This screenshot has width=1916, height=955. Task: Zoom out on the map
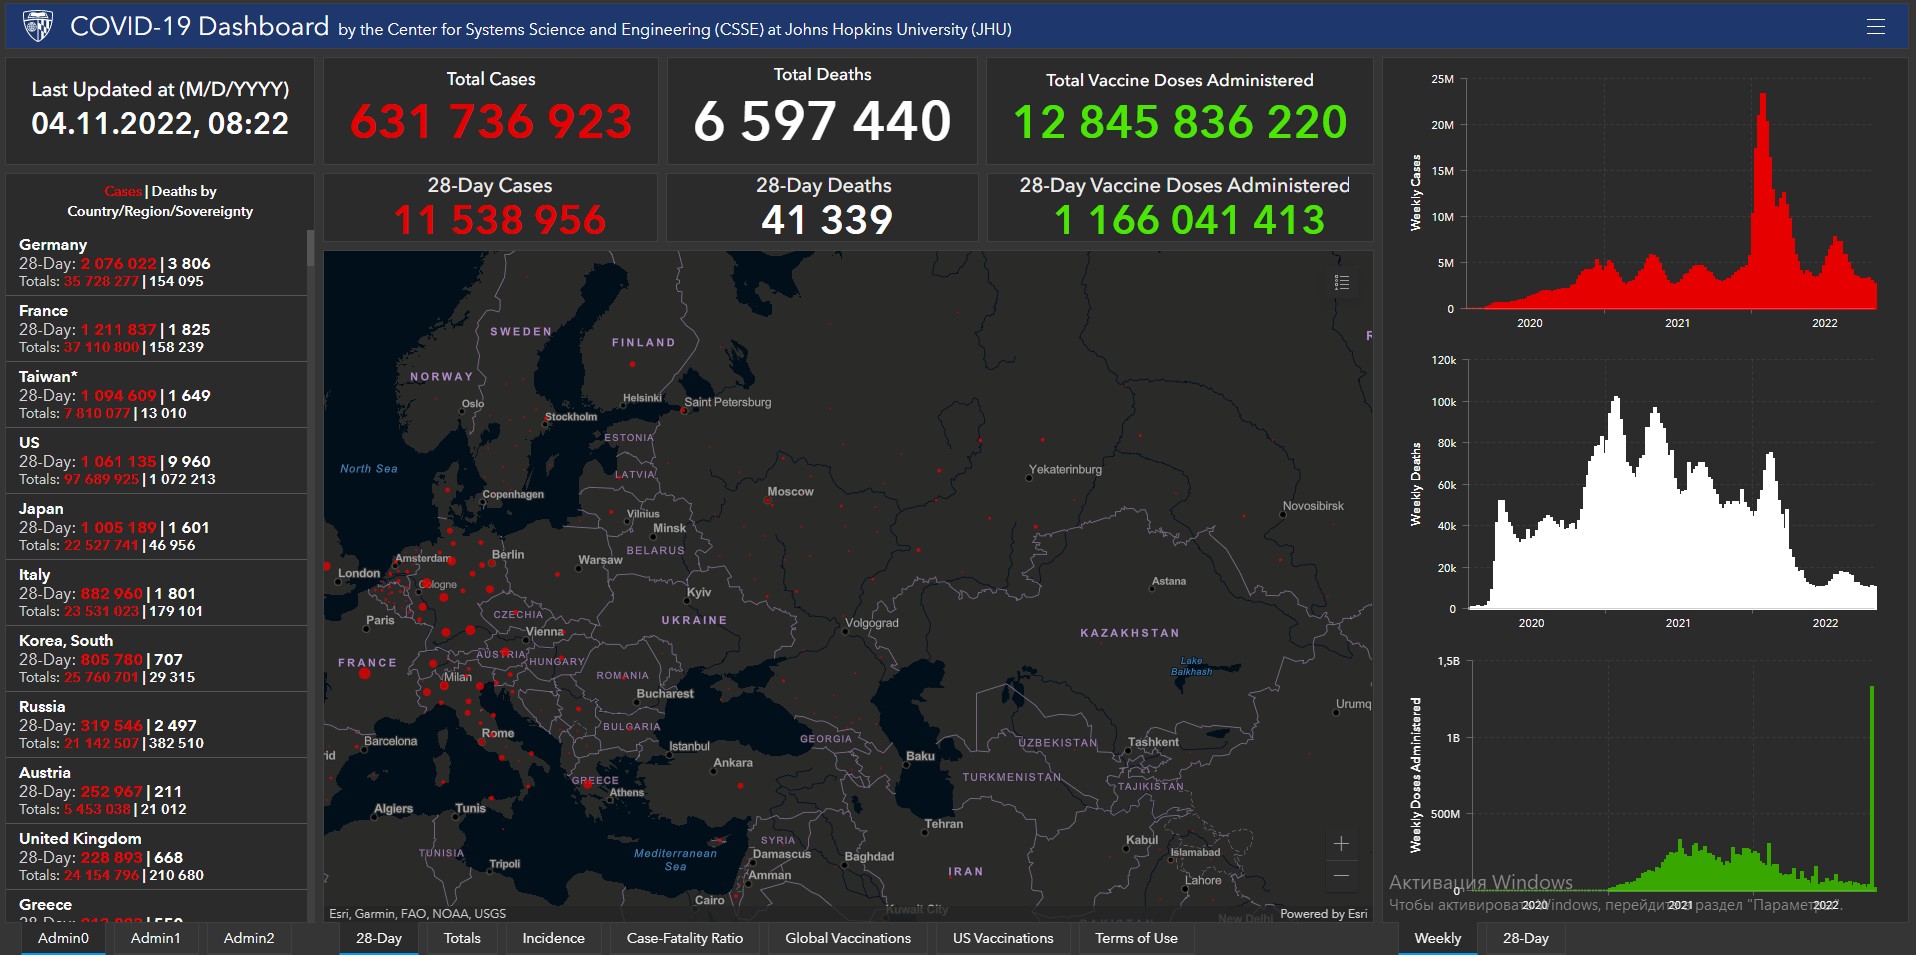[x=1341, y=876]
